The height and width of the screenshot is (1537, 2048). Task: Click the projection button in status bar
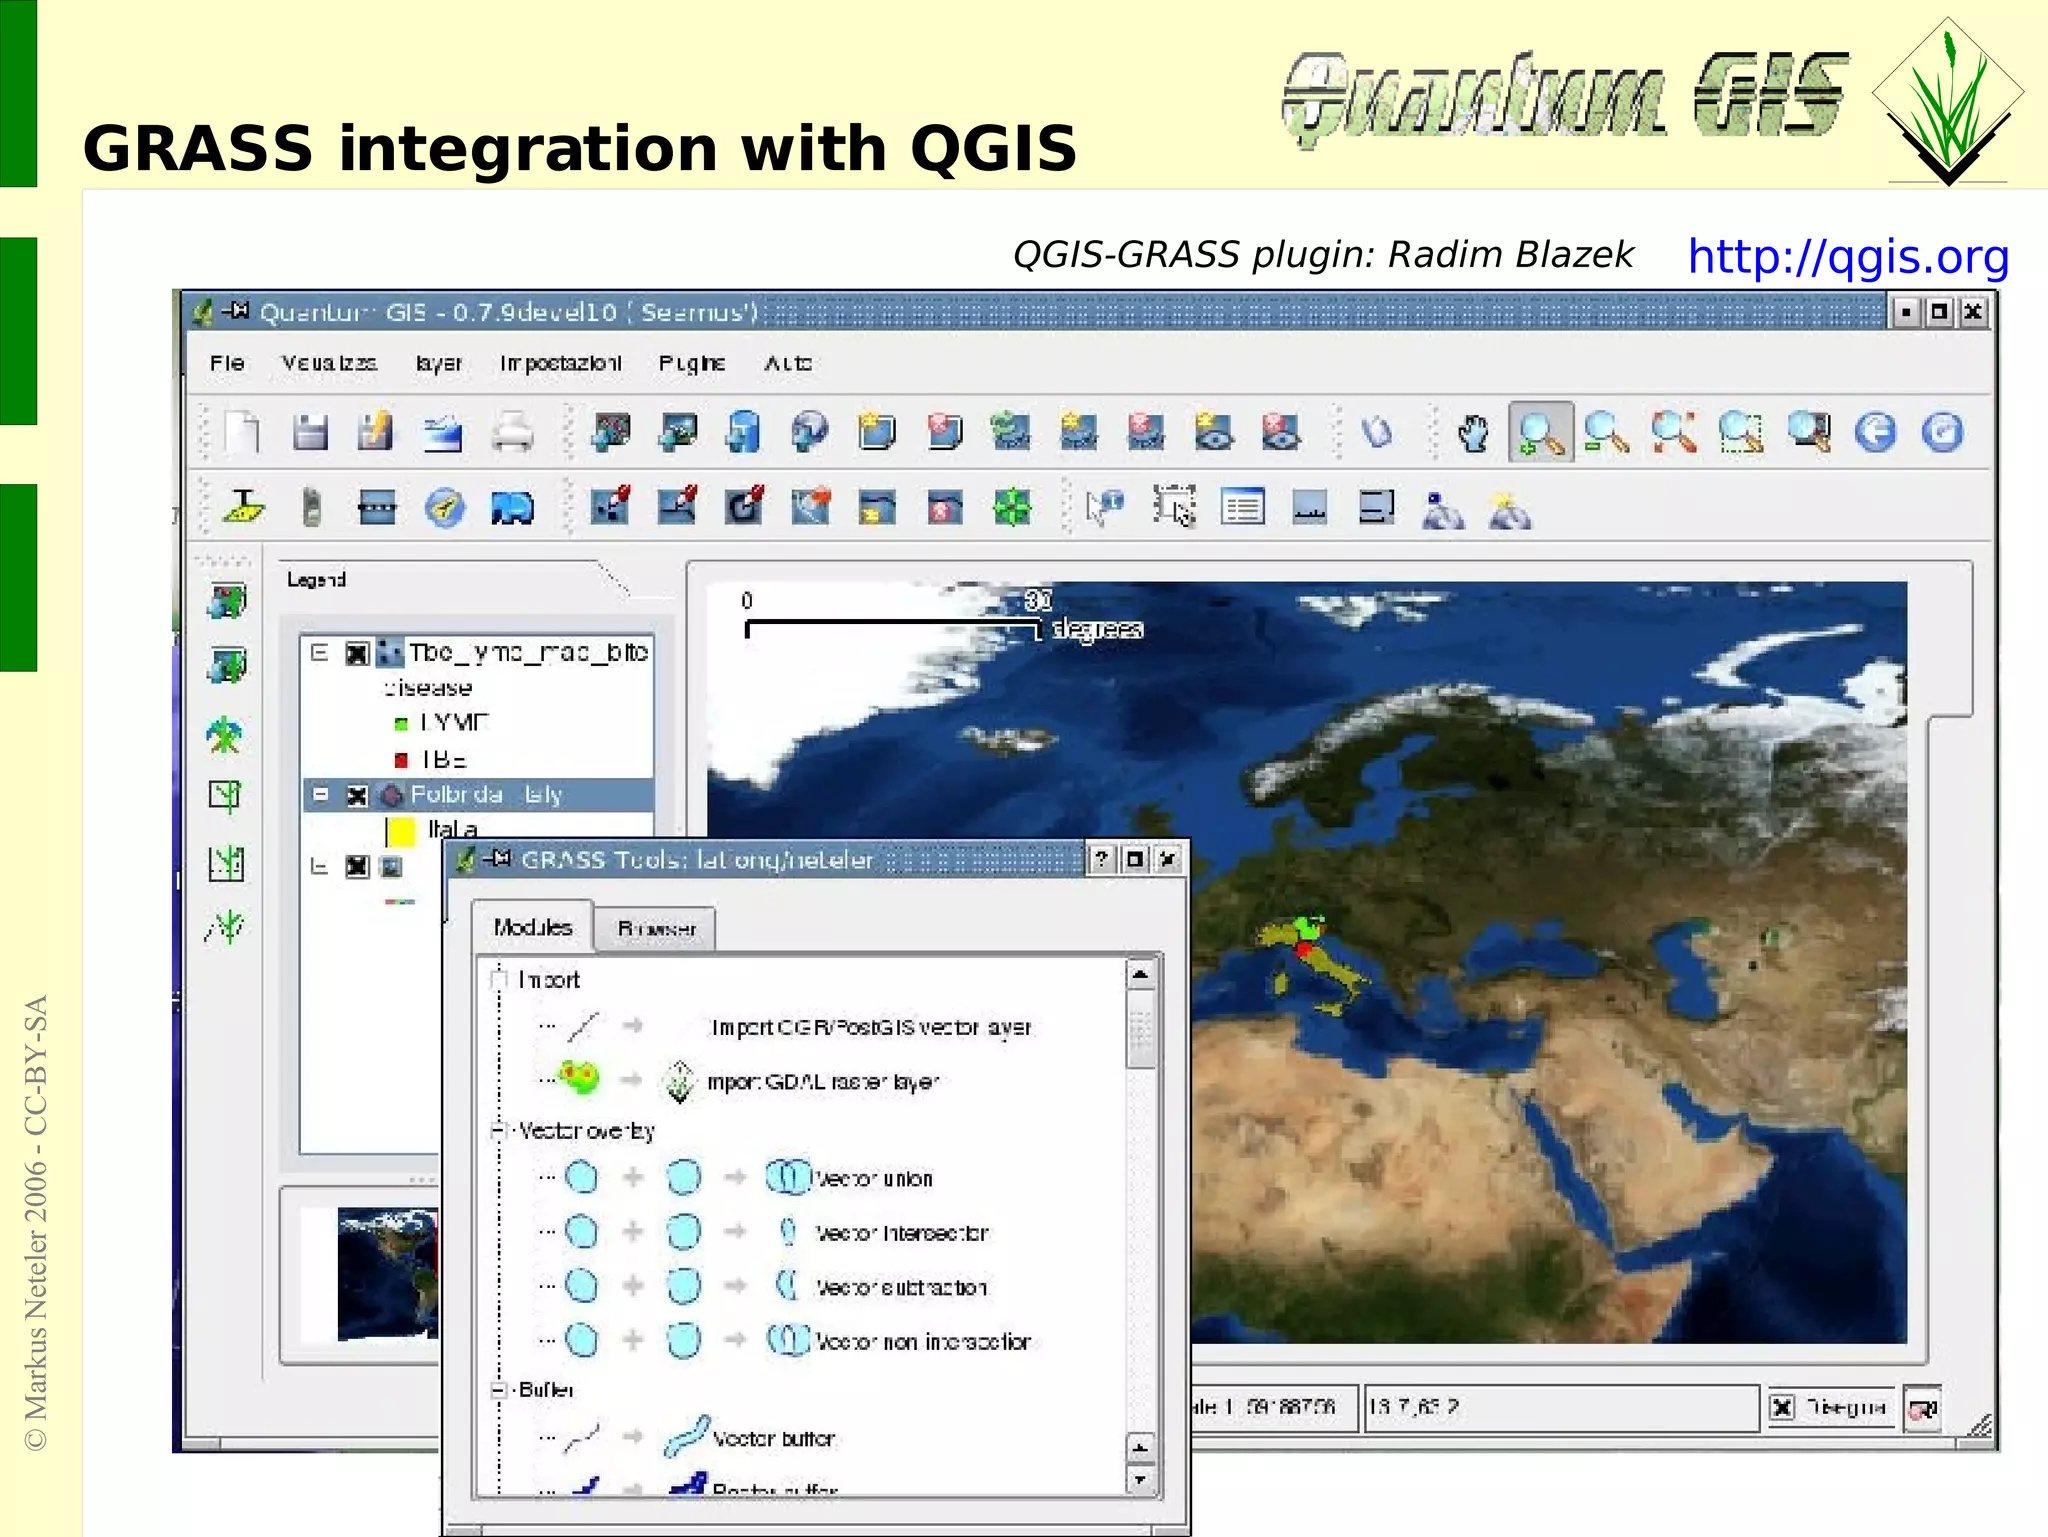point(1923,1408)
